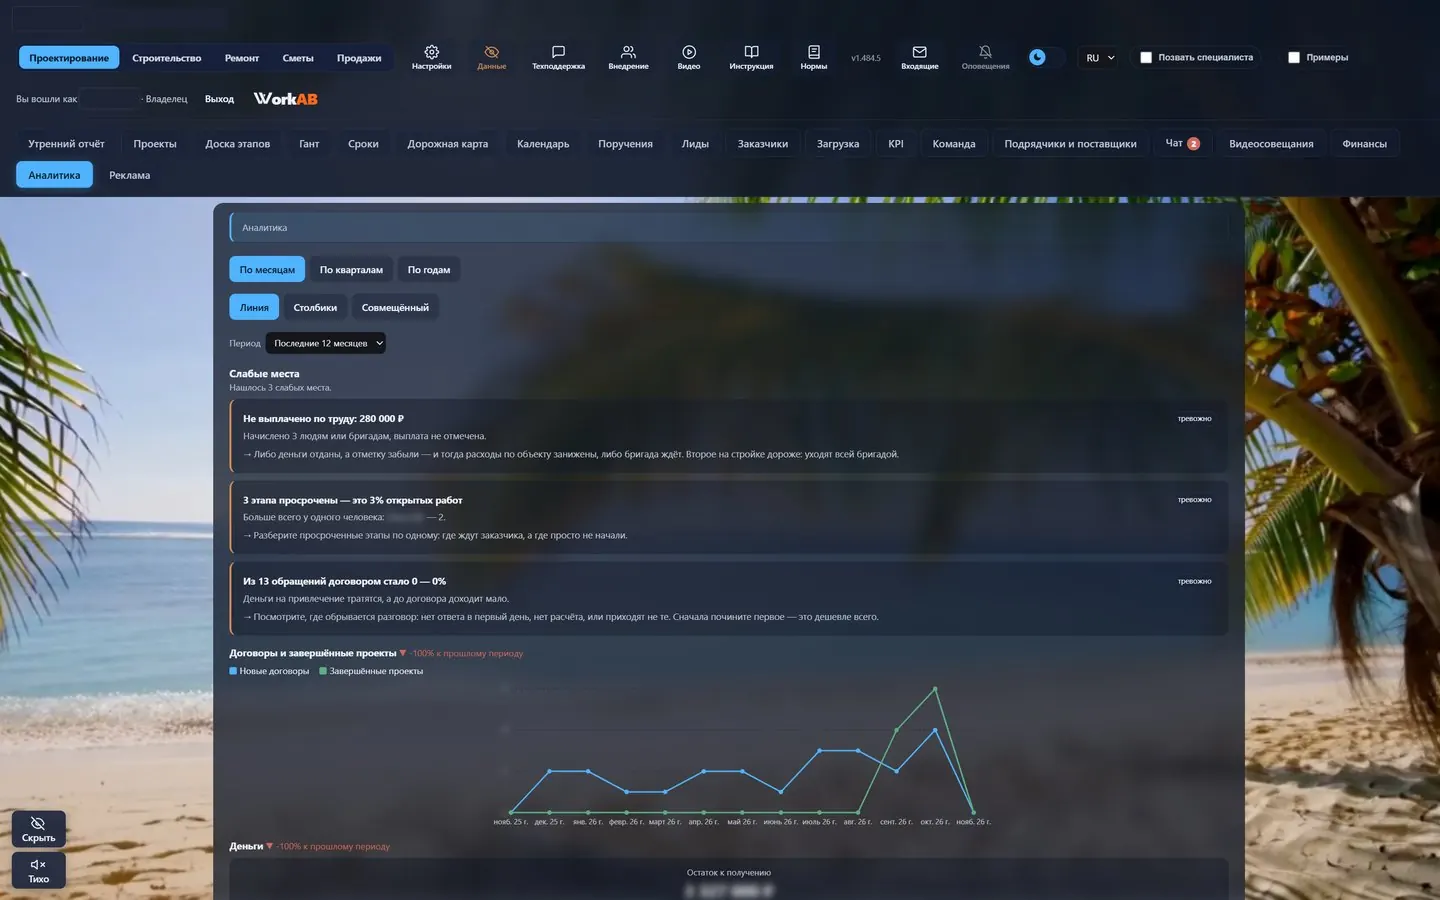Click the WorkAB logo
This screenshot has width=1440, height=900.
click(x=286, y=98)
